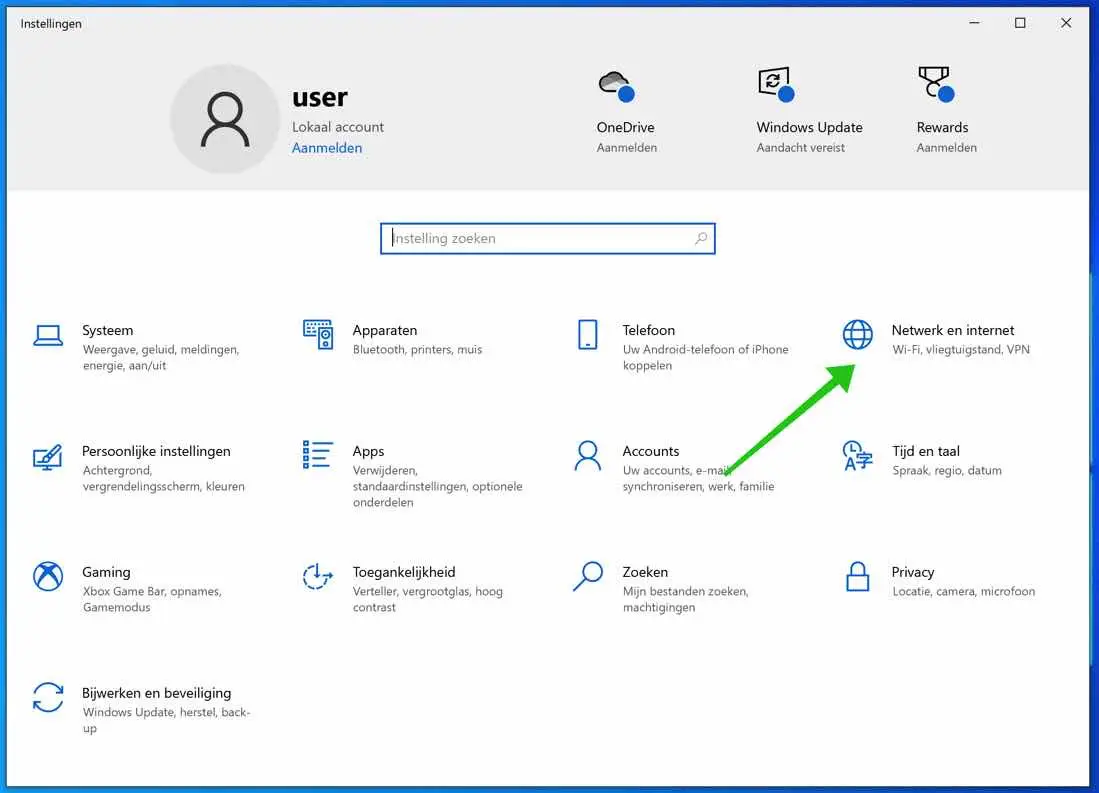Click the user profile avatar
The image size is (1099, 793).
click(225, 119)
